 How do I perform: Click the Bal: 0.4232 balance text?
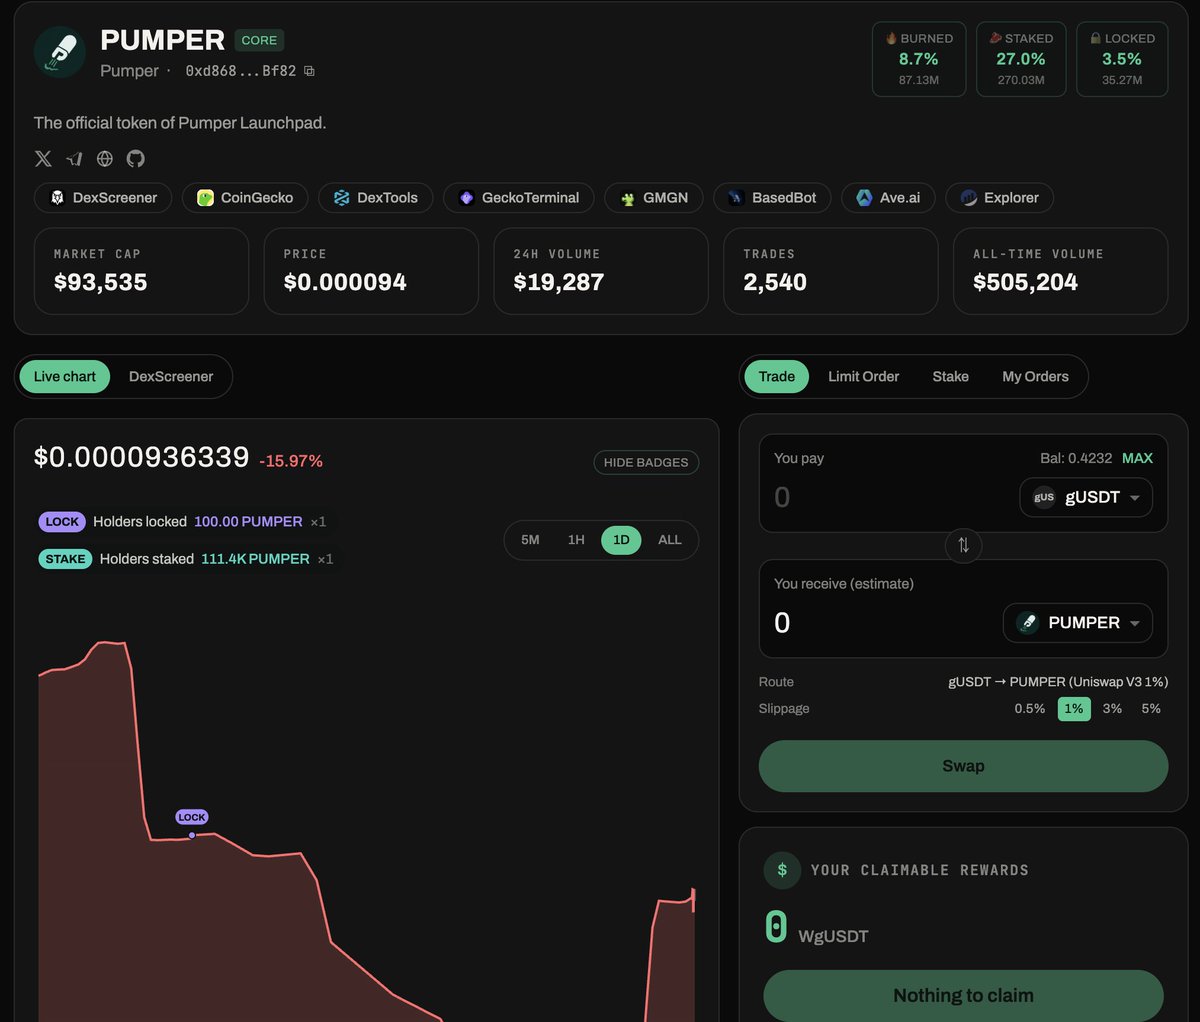(1076, 458)
